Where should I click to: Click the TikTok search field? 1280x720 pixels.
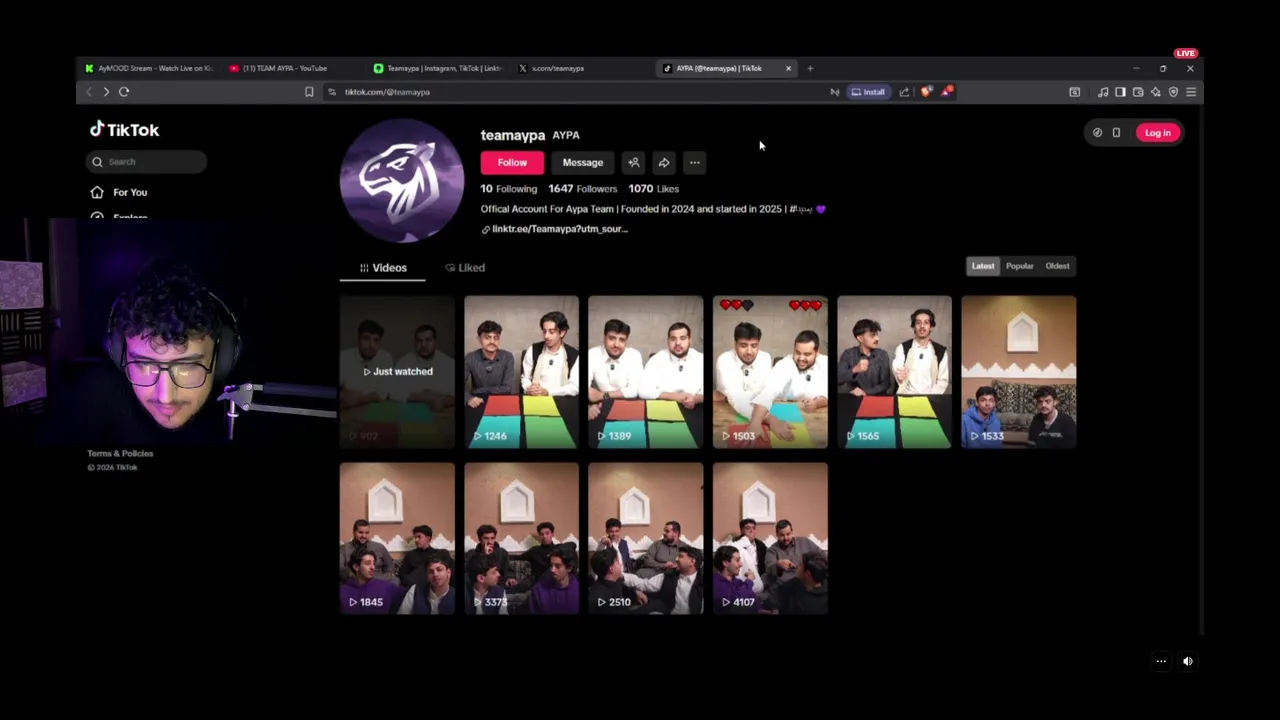click(x=147, y=162)
